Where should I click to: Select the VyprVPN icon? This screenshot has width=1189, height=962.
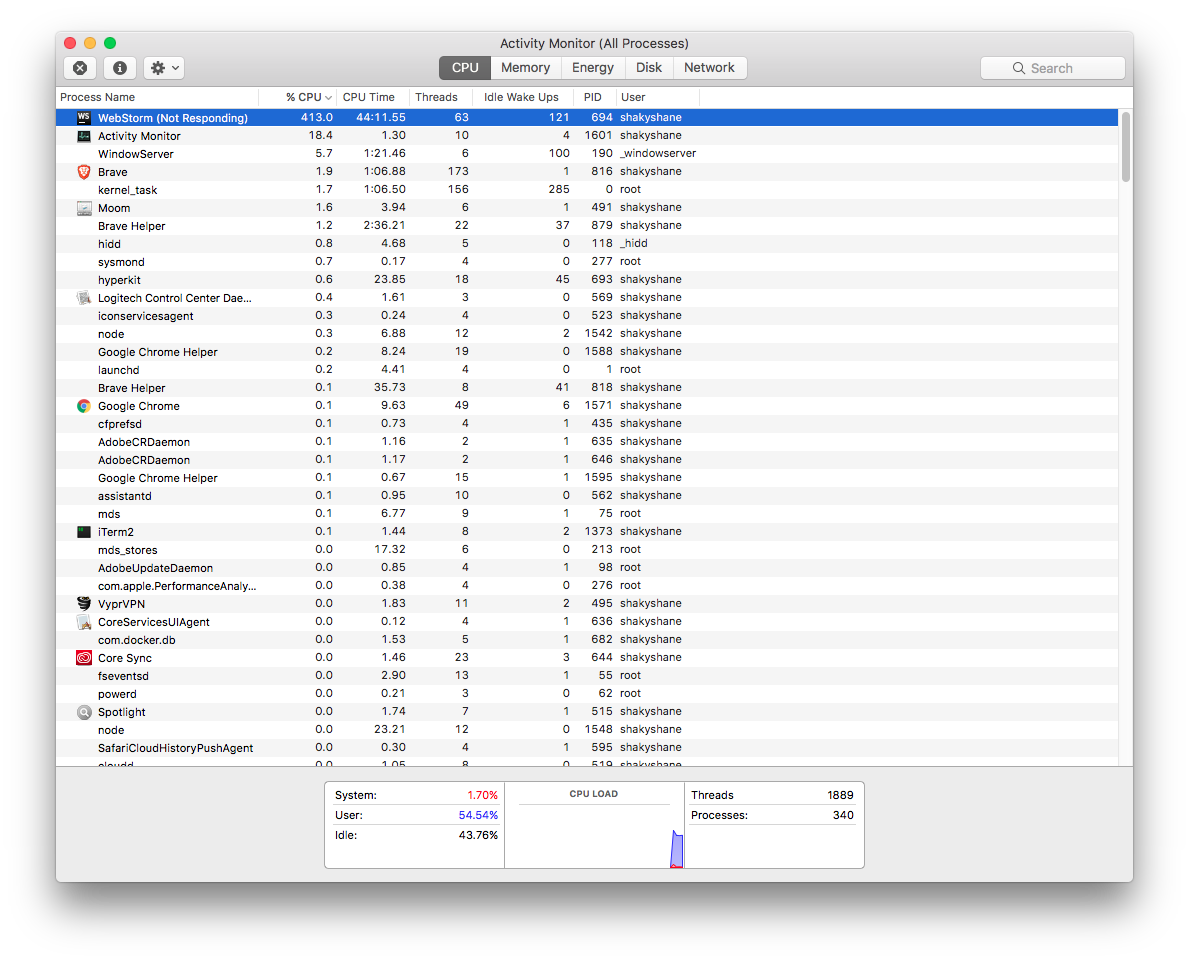point(83,603)
